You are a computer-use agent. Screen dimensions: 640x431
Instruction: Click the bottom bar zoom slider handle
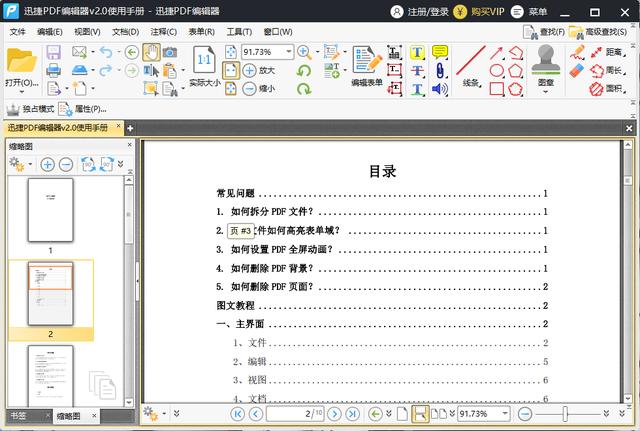pos(565,413)
